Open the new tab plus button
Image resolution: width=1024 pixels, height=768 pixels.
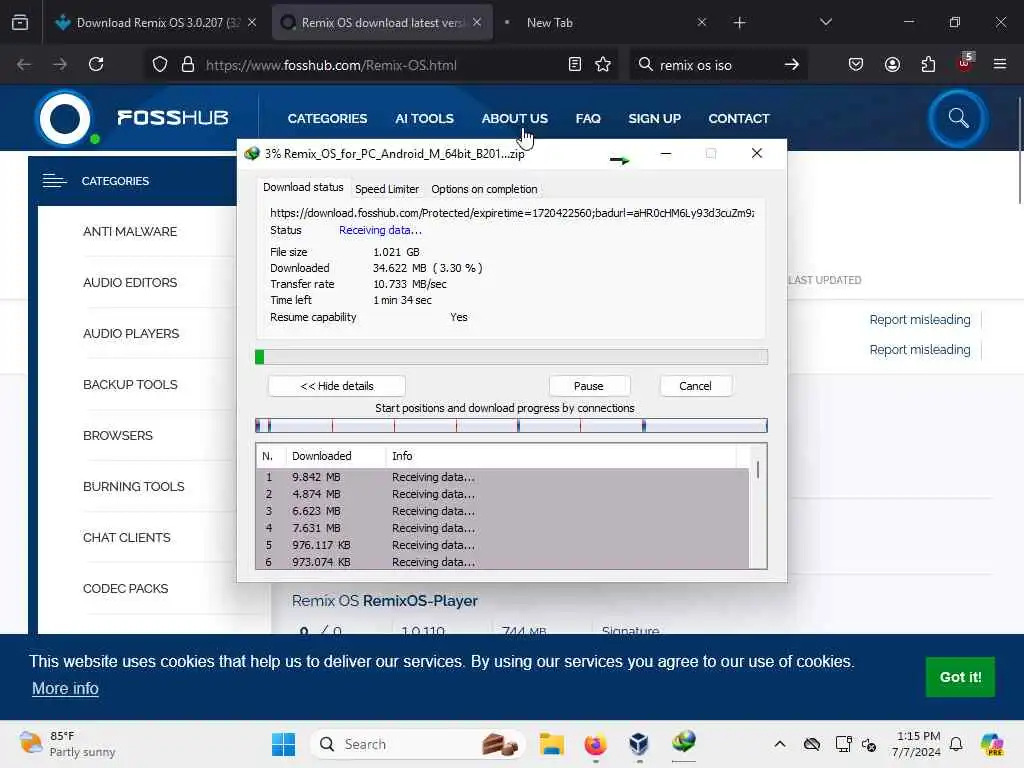coord(739,23)
